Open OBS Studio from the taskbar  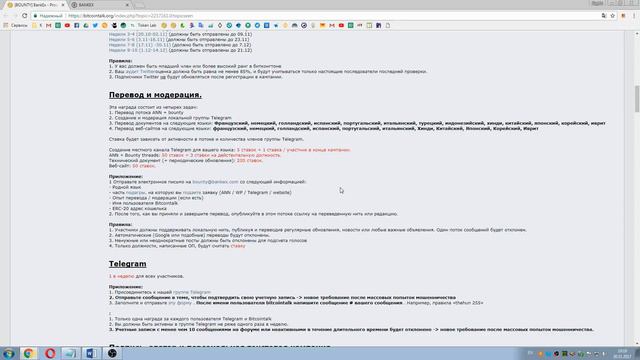(112, 353)
